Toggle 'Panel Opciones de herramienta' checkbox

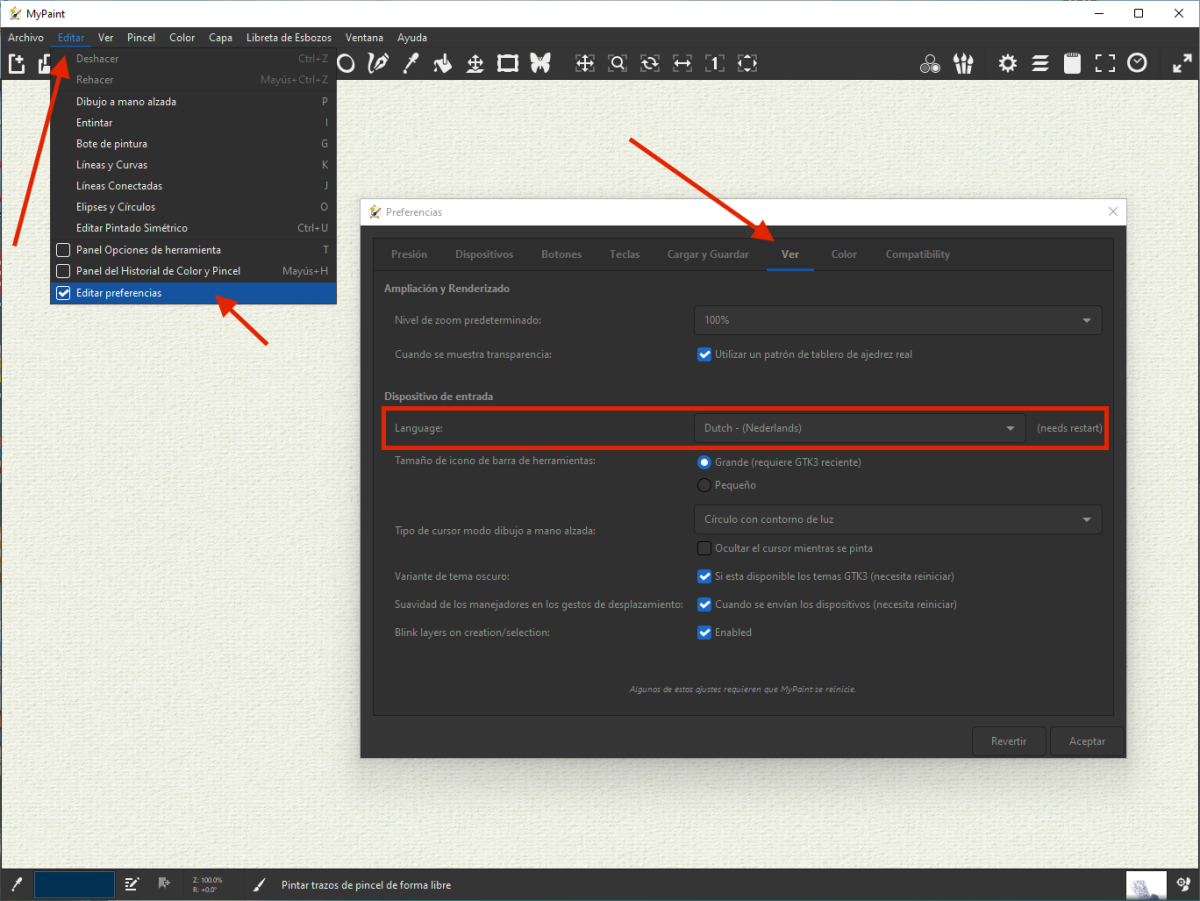(63, 250)
